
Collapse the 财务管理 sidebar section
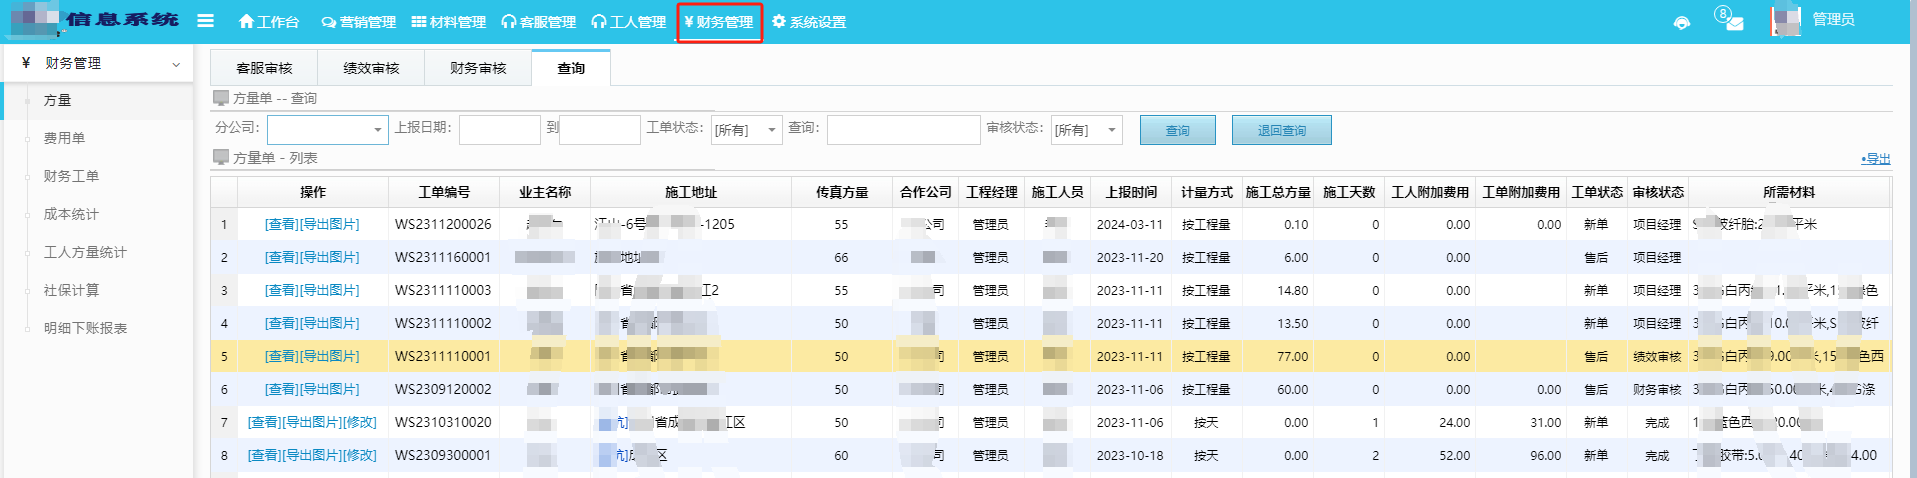tap(176, 64)
